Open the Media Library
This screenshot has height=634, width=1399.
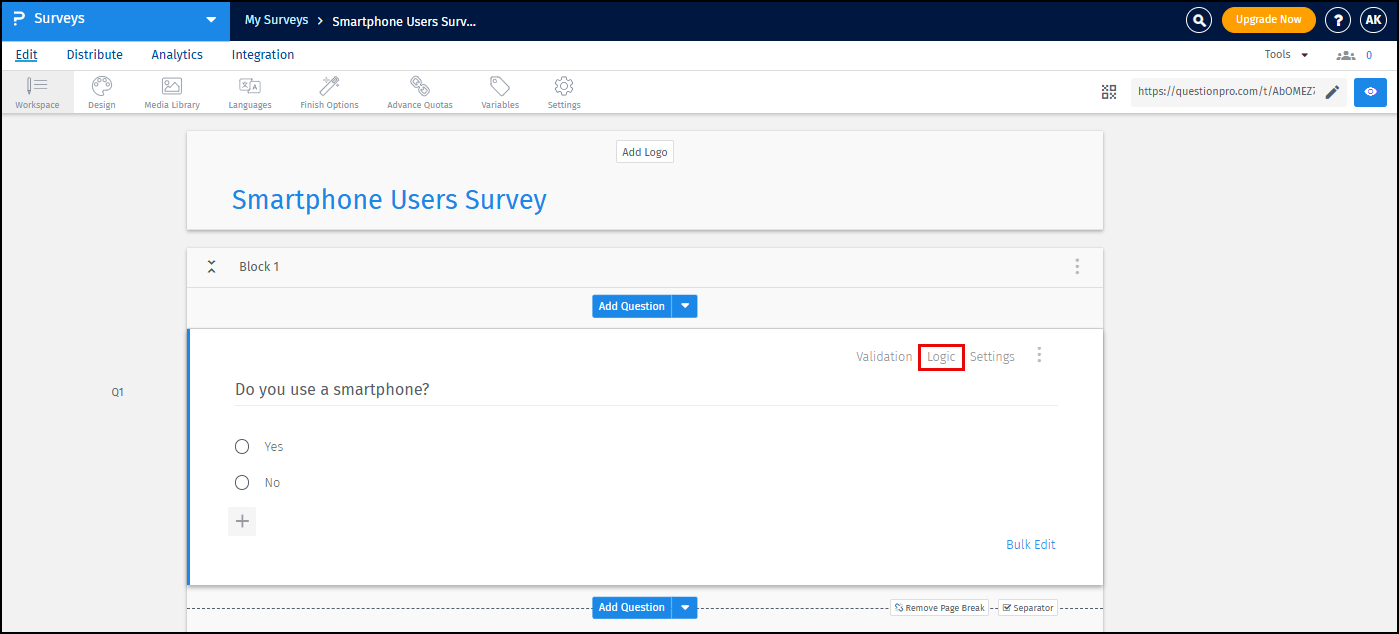171,91
